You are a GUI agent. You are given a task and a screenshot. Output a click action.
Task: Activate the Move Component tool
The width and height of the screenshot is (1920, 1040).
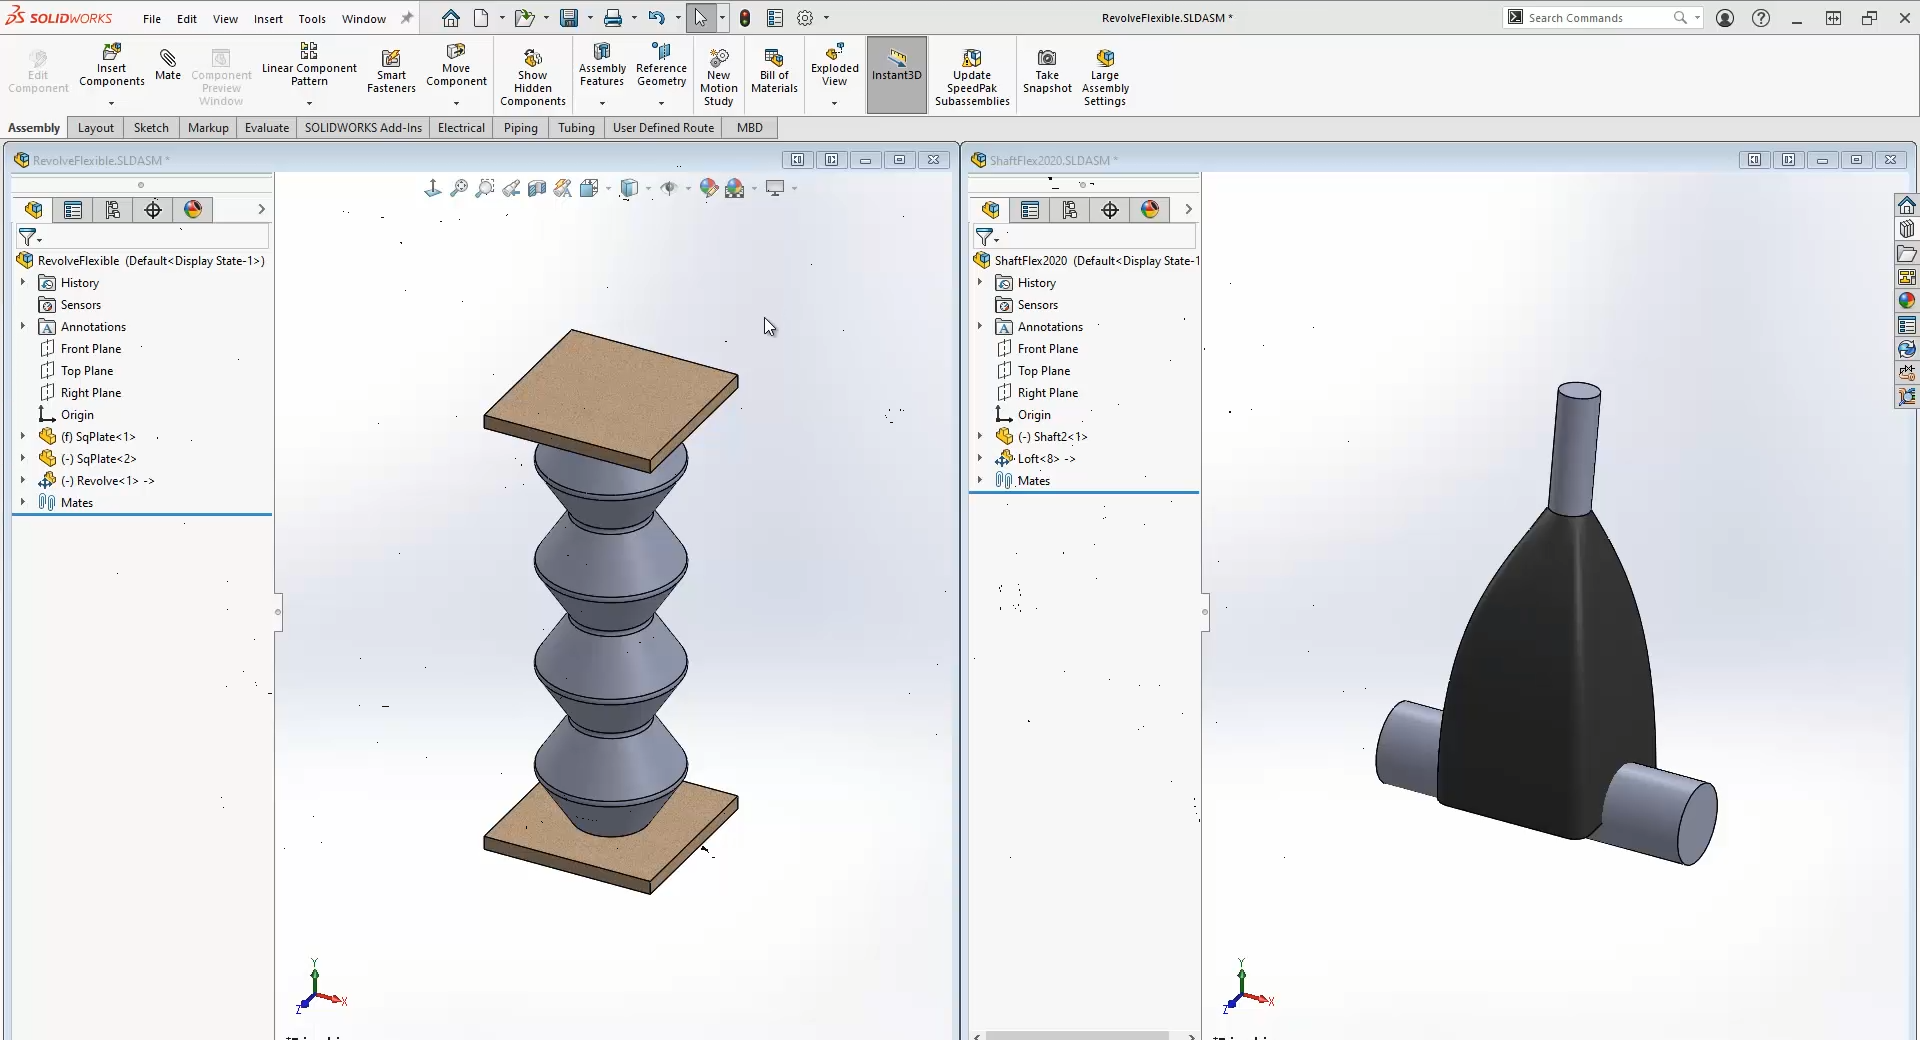point(456,66)
